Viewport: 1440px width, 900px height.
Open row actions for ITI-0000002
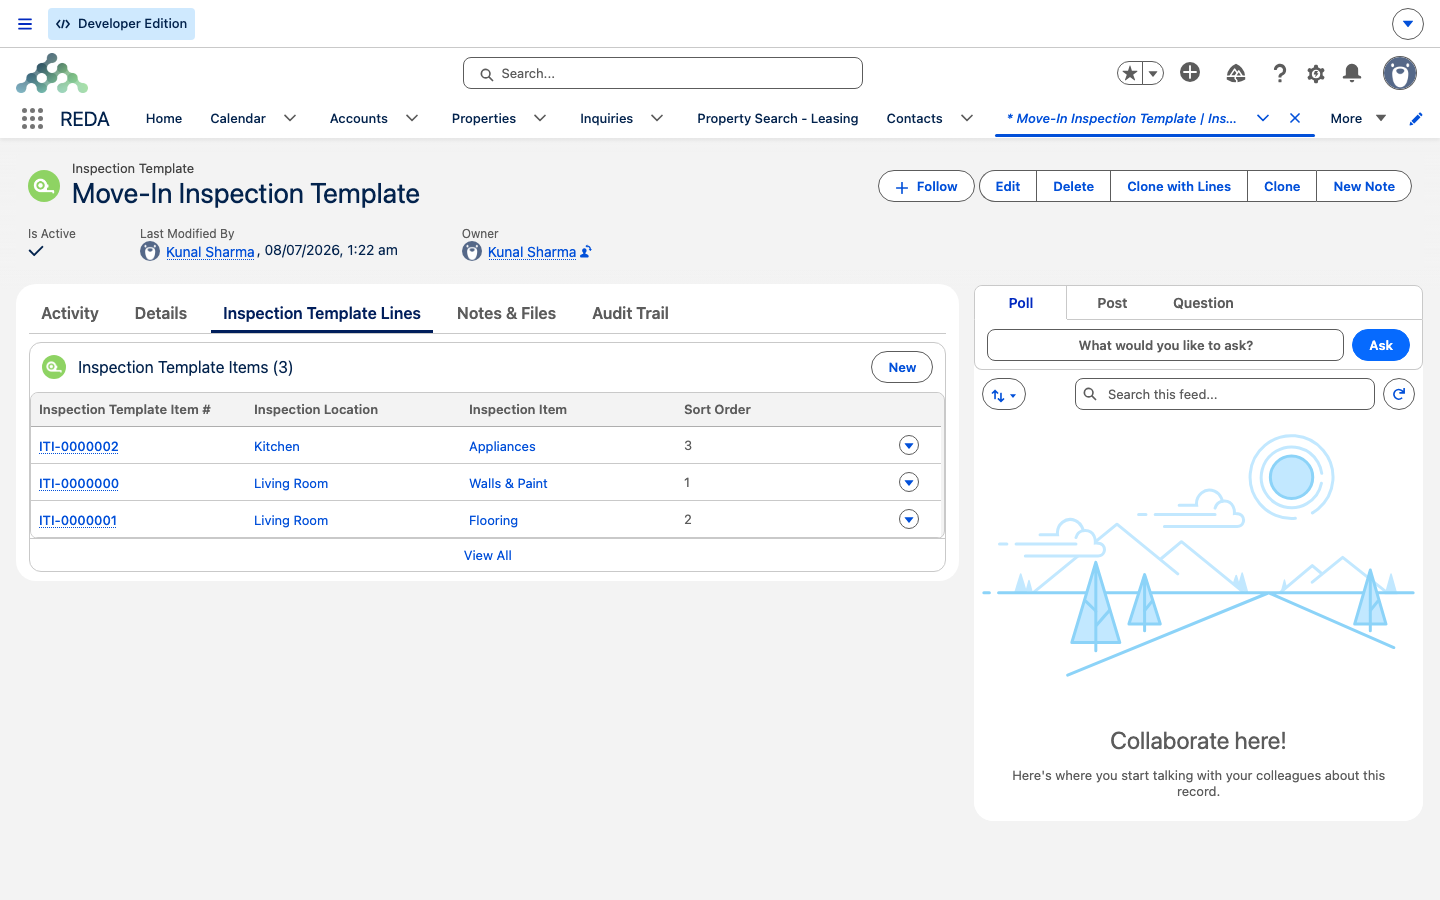[909, 445]
